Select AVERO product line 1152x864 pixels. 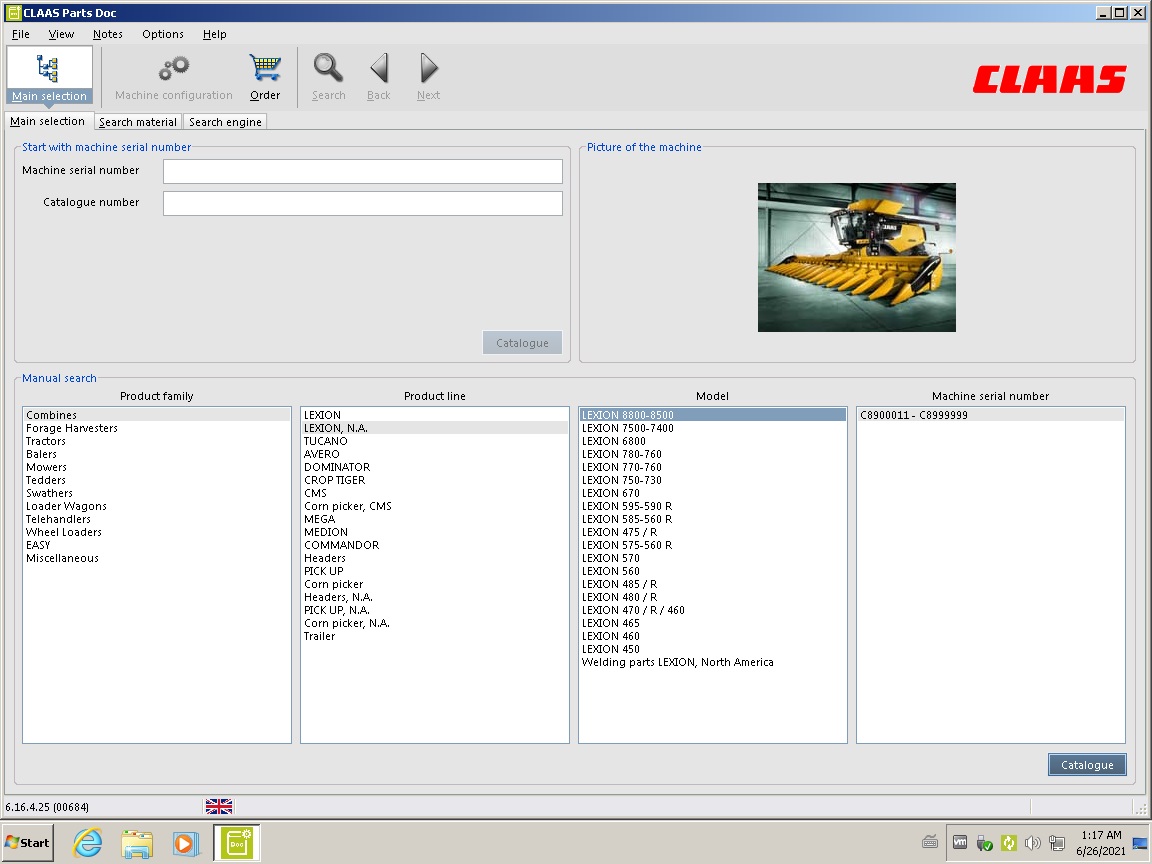coord(434,454)
